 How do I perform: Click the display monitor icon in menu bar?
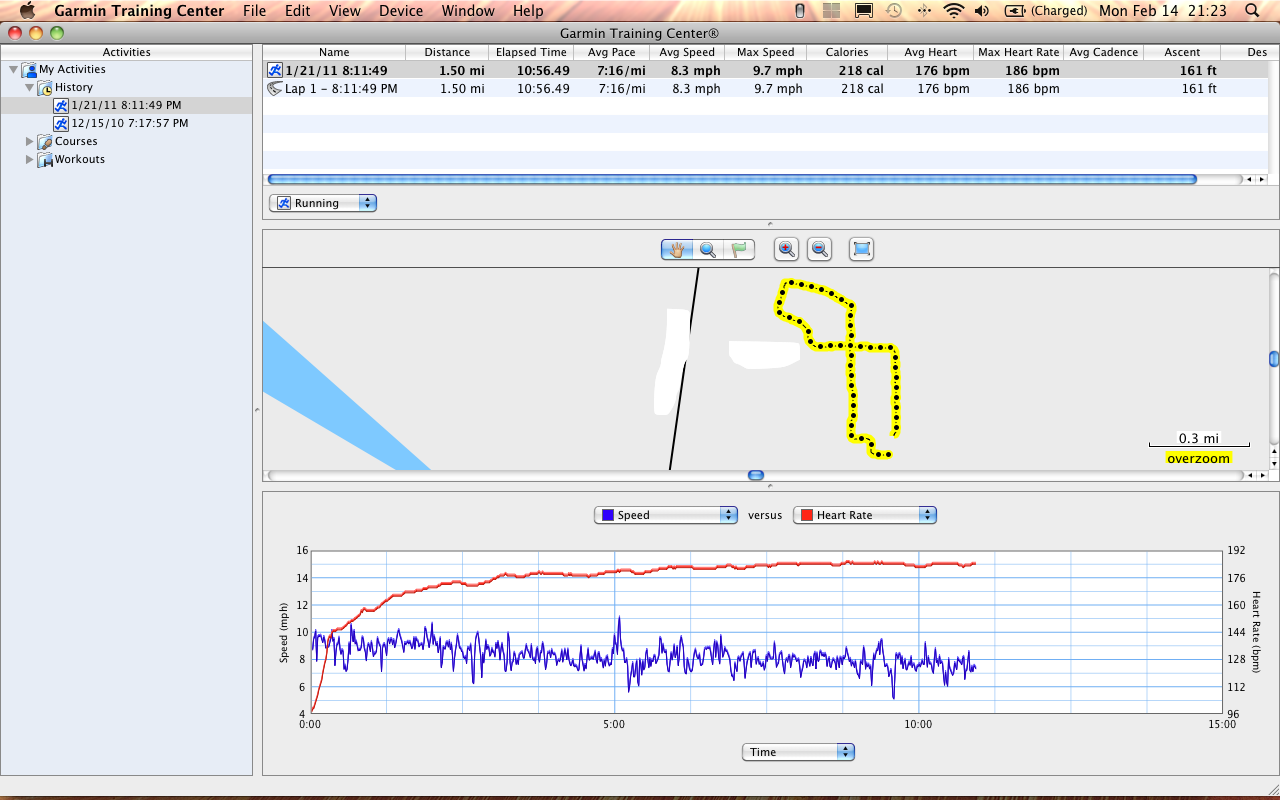pyautogui.click(x=863, y=11)
